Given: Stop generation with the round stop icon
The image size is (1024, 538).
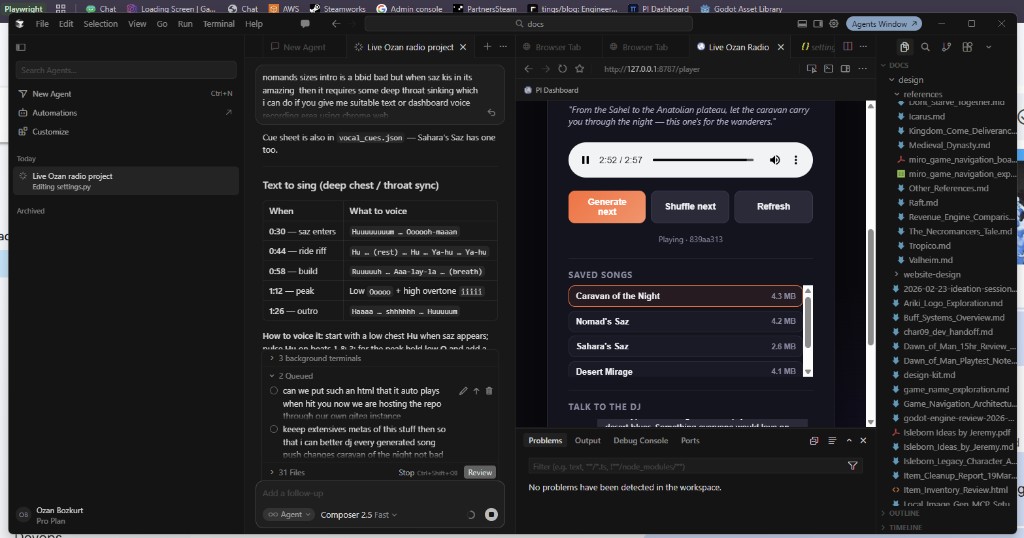Looking at the screenshot, I should coord(491,514).
